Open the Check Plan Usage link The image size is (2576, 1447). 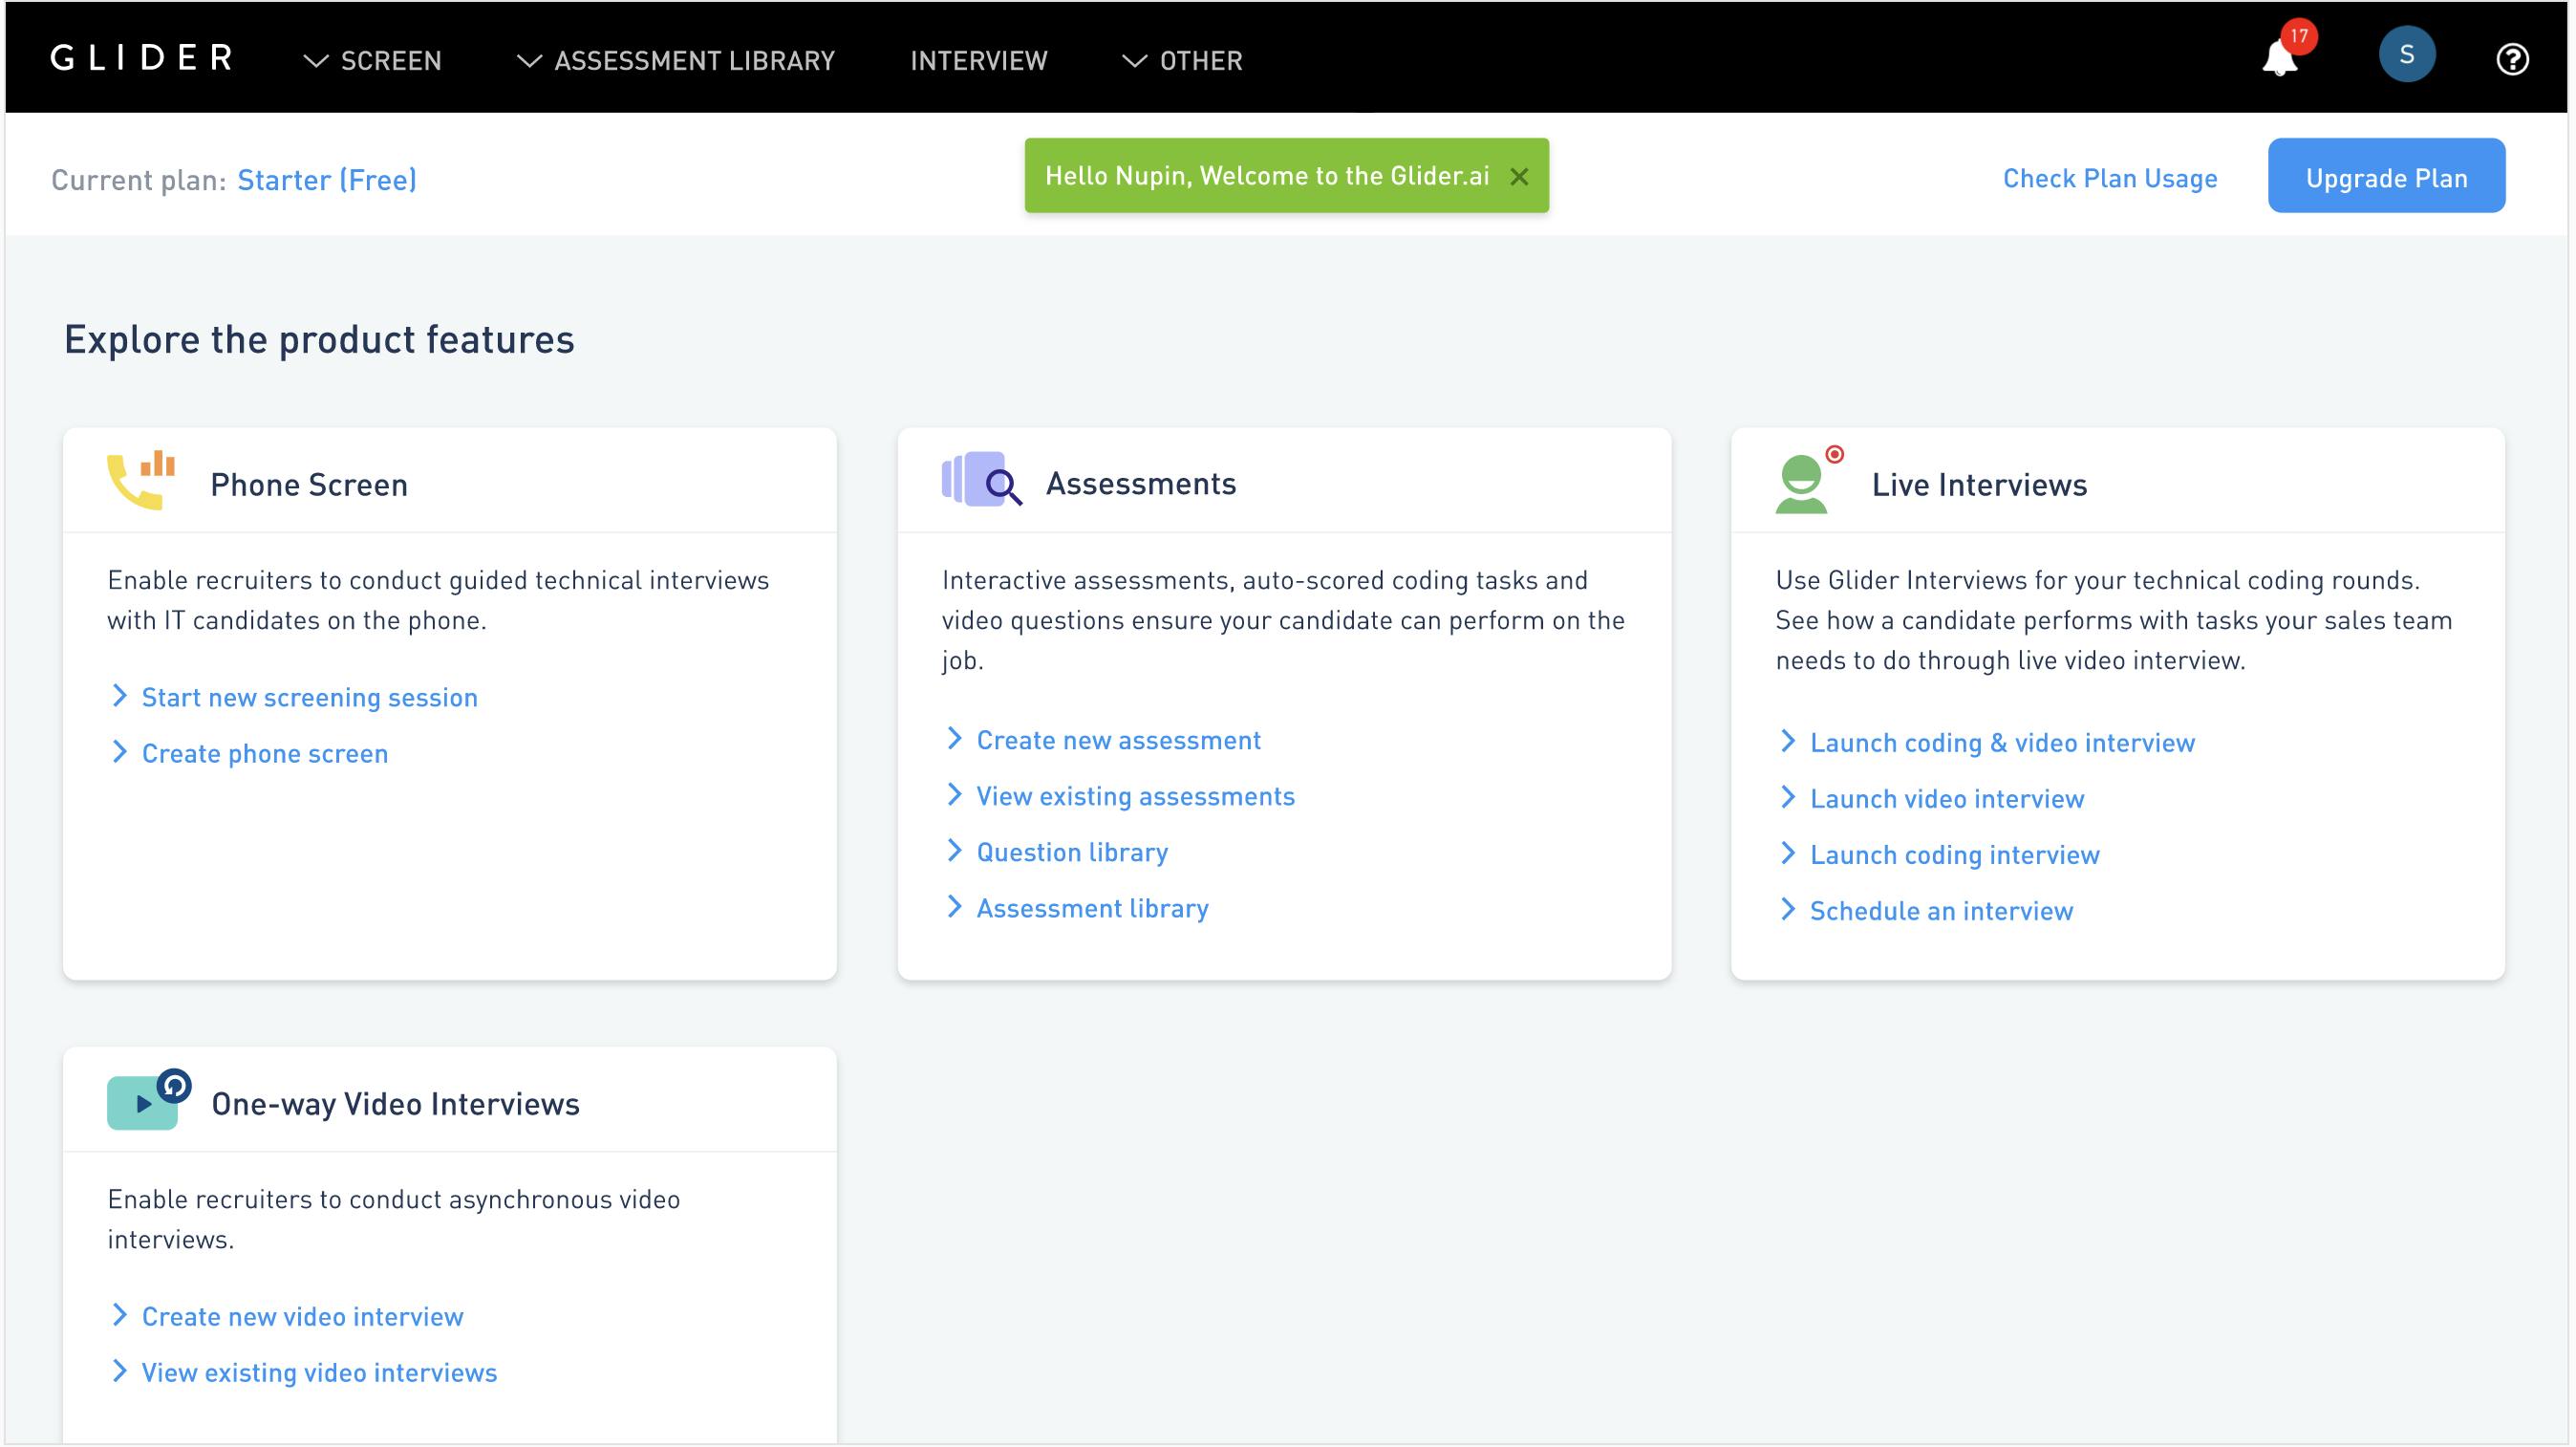pos(2109,178)
